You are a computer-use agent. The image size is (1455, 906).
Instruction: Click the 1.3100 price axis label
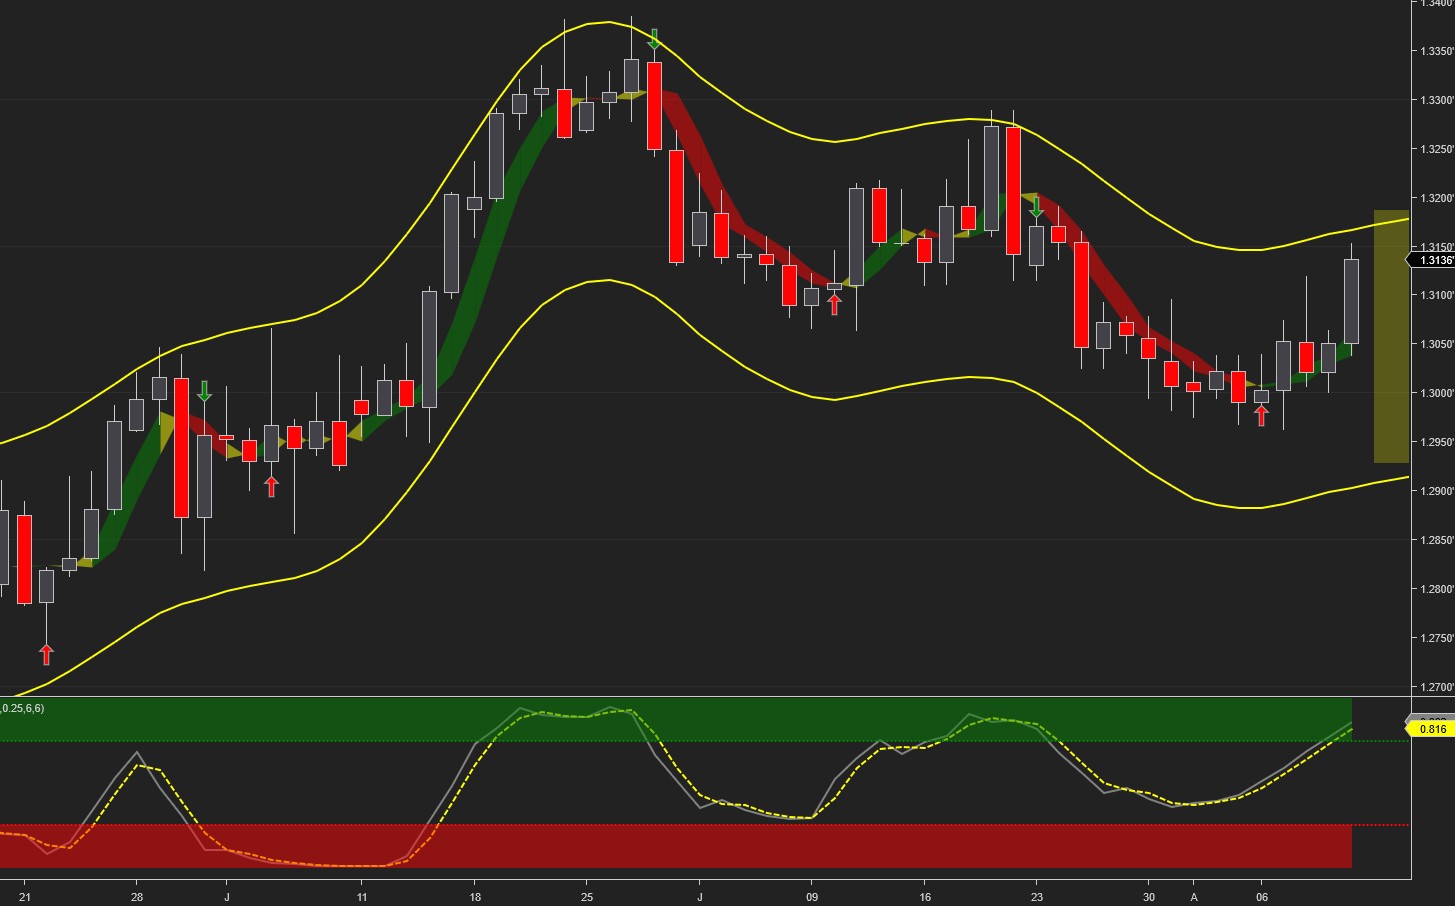1437,295
